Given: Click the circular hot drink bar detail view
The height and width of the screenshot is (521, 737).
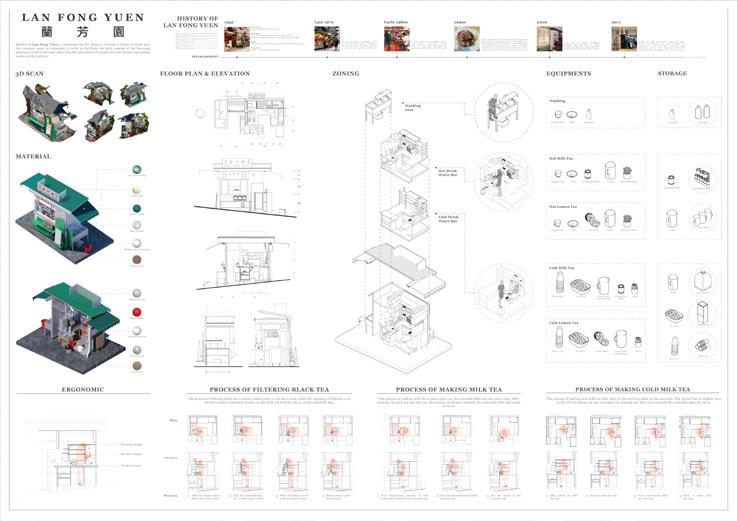Looking at the screenshot, I should [503, 181].
